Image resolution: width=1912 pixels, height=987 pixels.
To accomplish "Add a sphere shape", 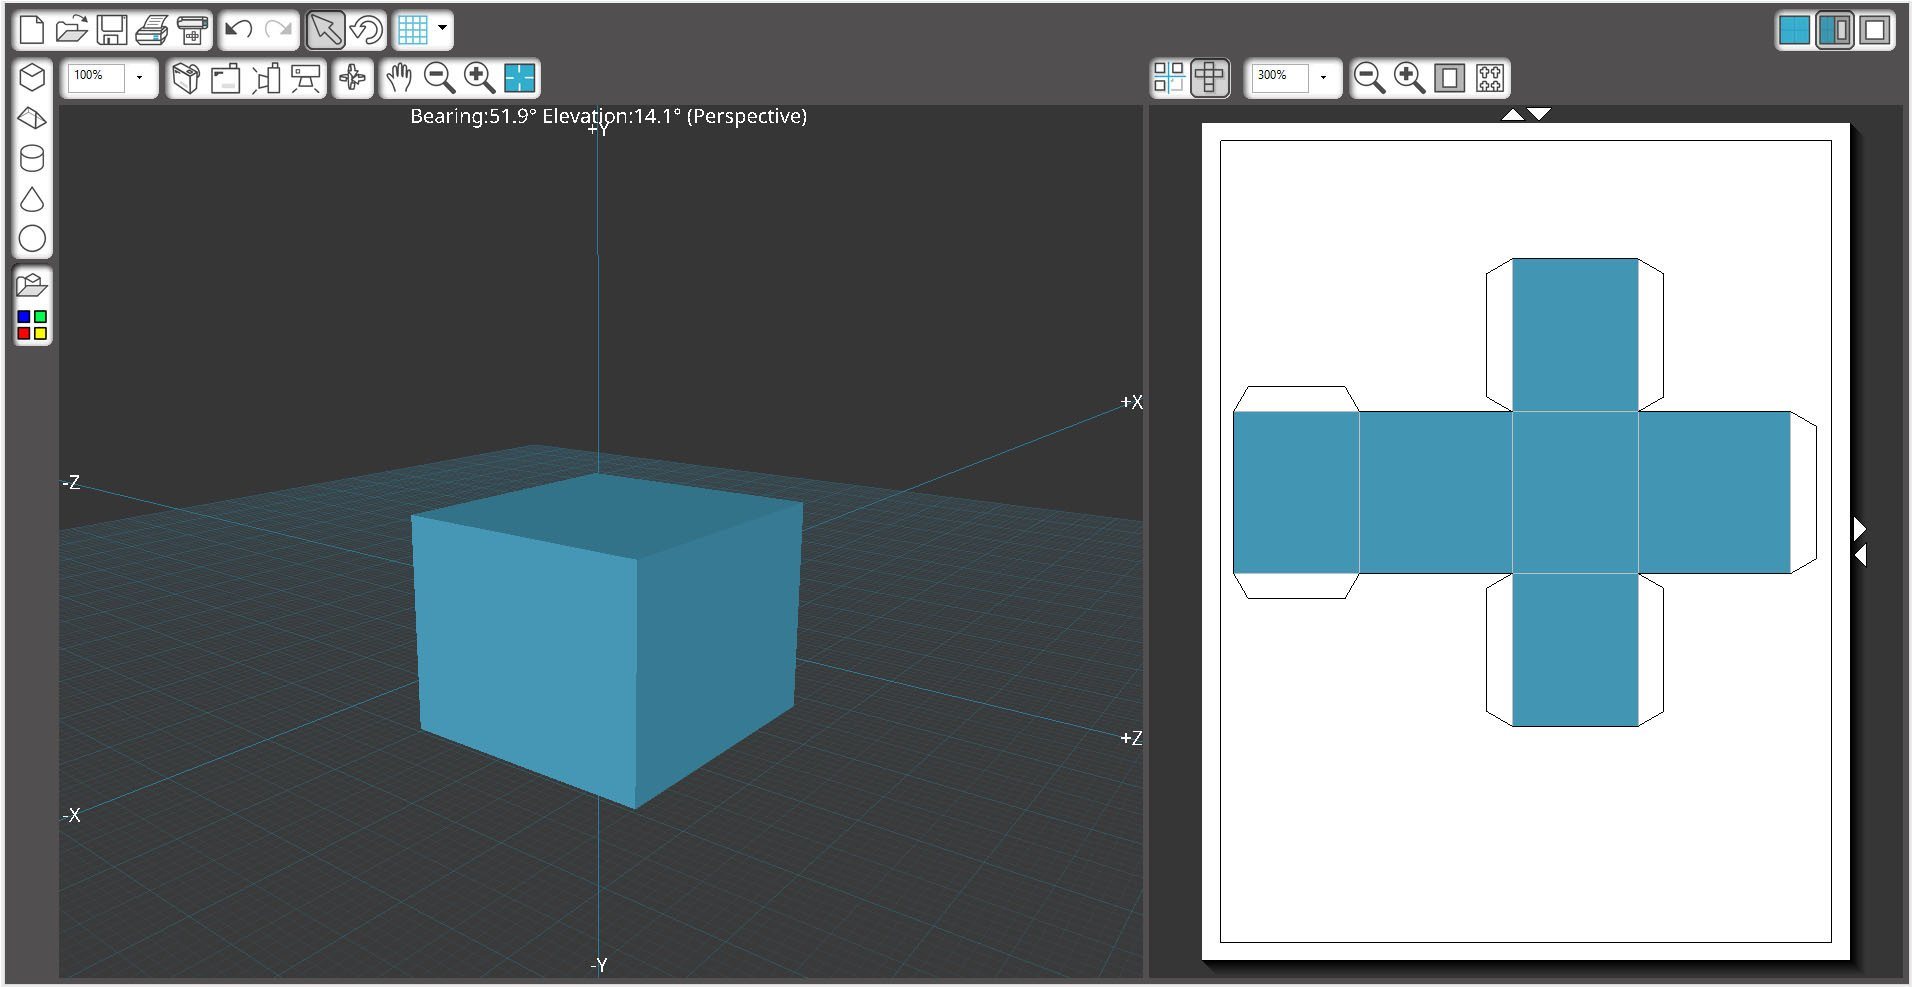I will (x=32, y=239).
